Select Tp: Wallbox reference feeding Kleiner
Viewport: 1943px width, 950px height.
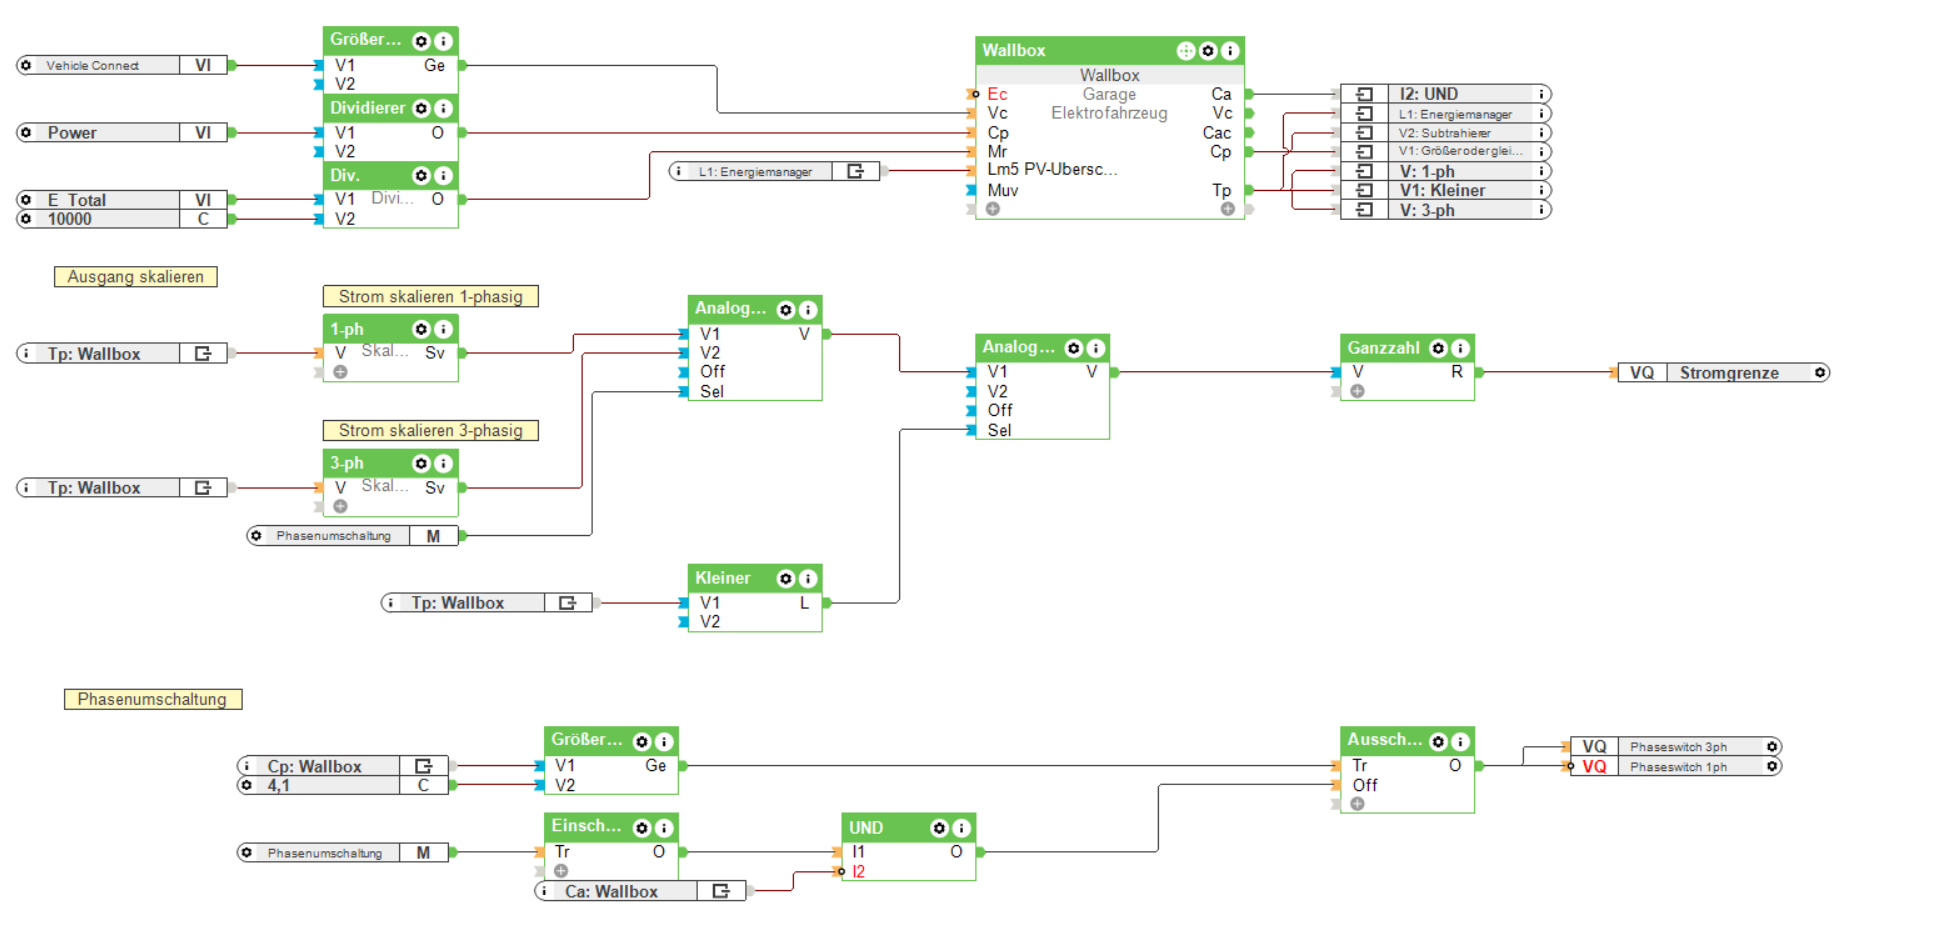487,603
